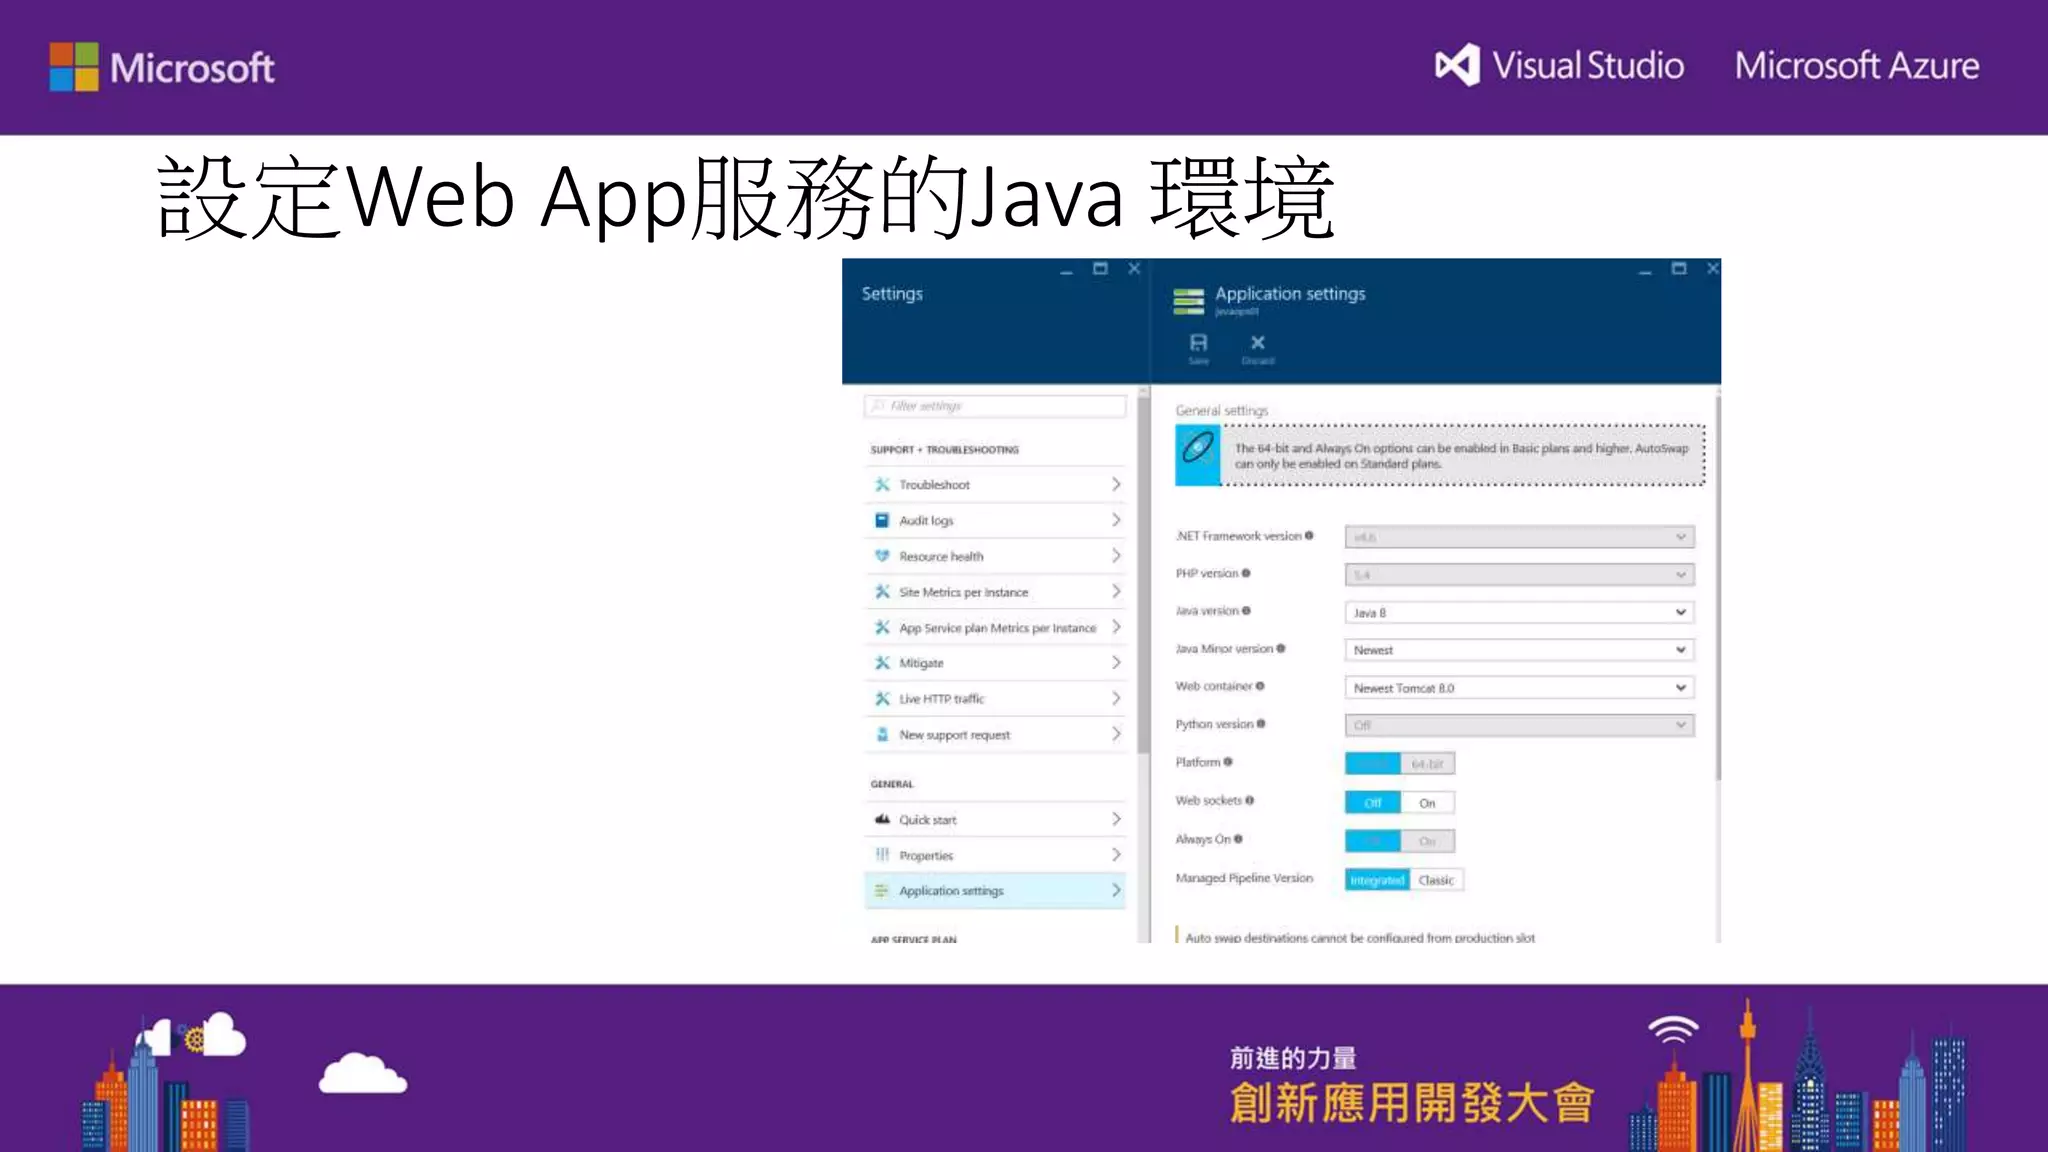Switch Always On to Off
The image size is (2048, 1152).
click(1373, 841)
